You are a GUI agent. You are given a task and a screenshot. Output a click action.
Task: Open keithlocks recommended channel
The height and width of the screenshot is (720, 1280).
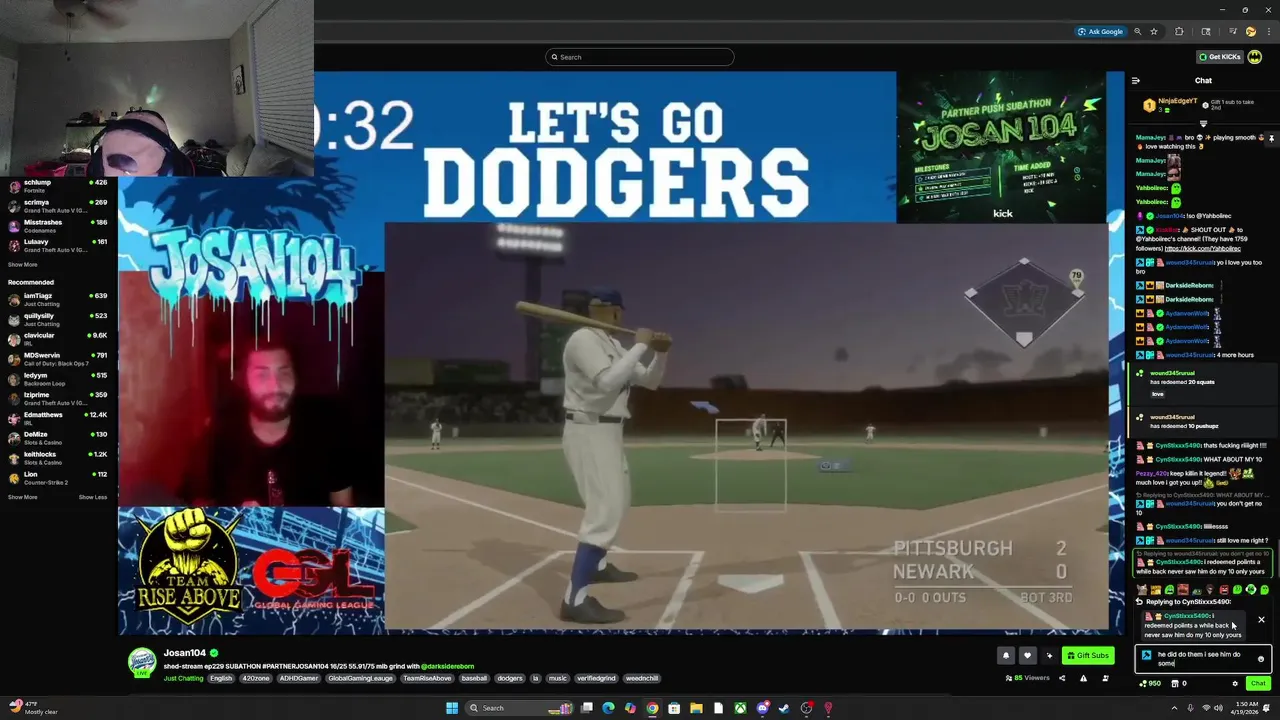[x=59, y=458]
